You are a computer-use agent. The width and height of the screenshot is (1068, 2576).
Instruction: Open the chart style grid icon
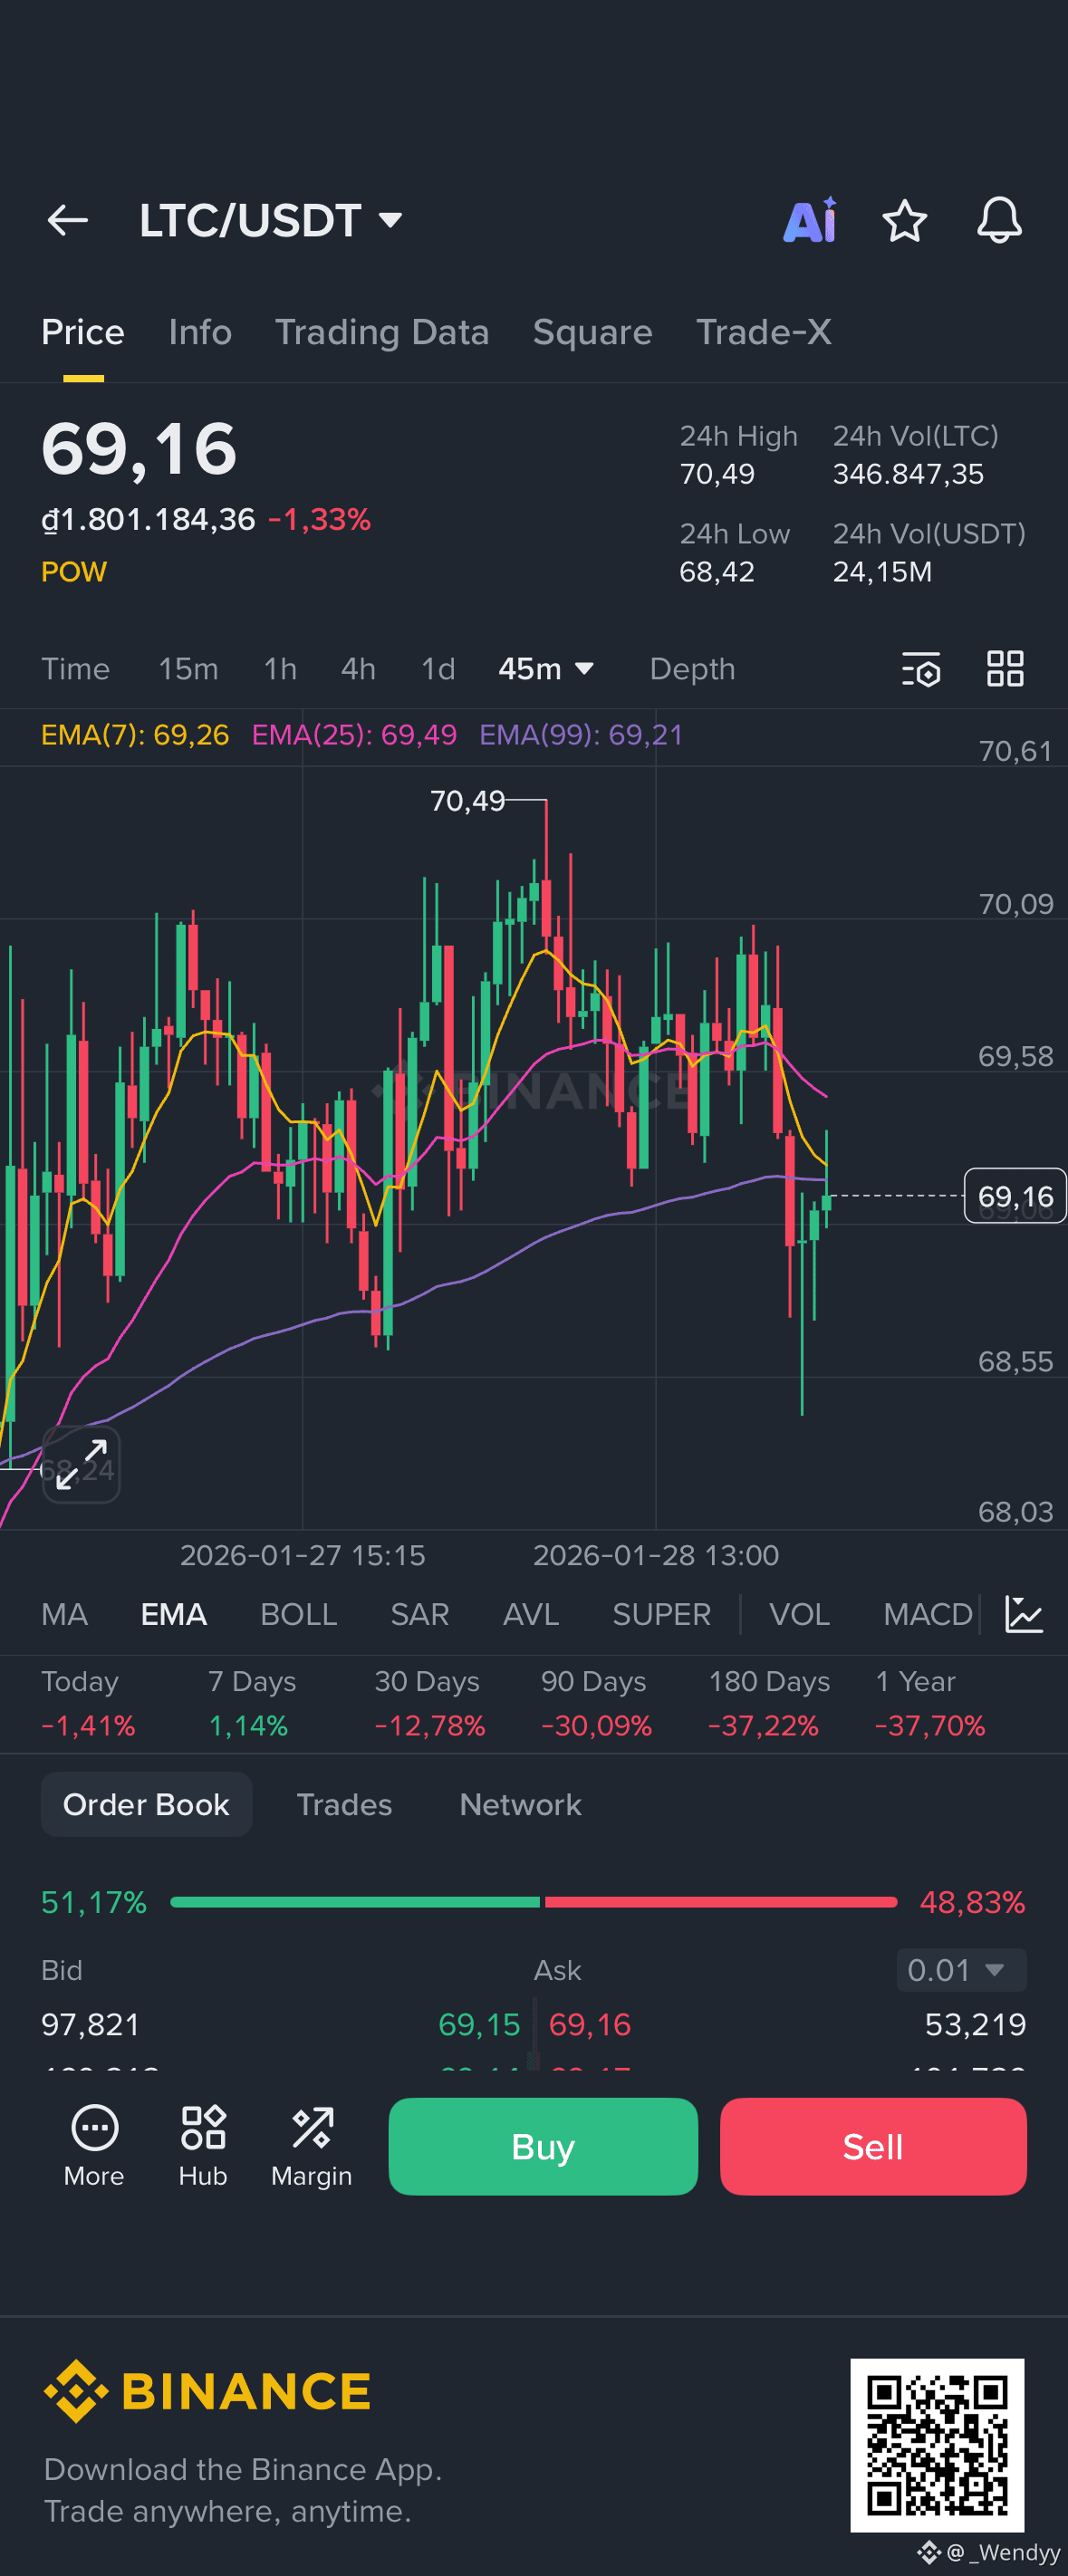pyautogui.click(x=1005, y=669)
